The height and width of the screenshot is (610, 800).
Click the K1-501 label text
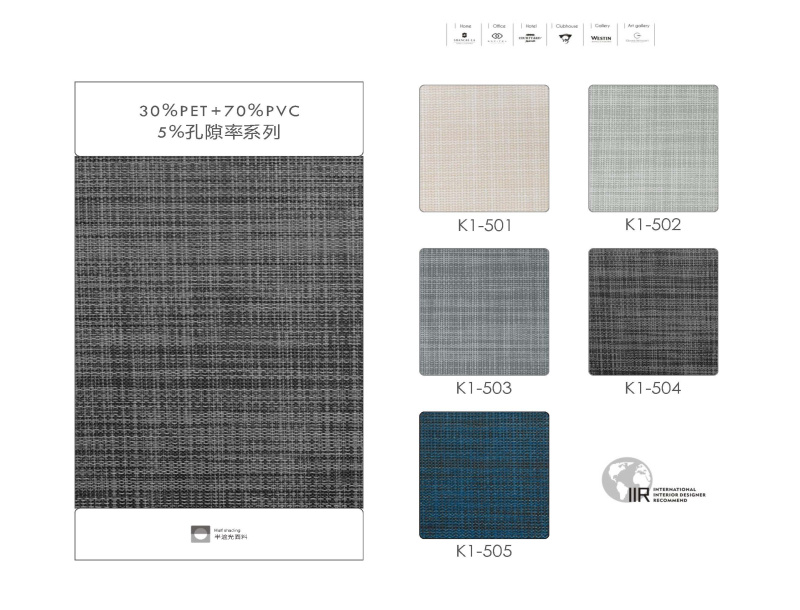coord(484,226)
